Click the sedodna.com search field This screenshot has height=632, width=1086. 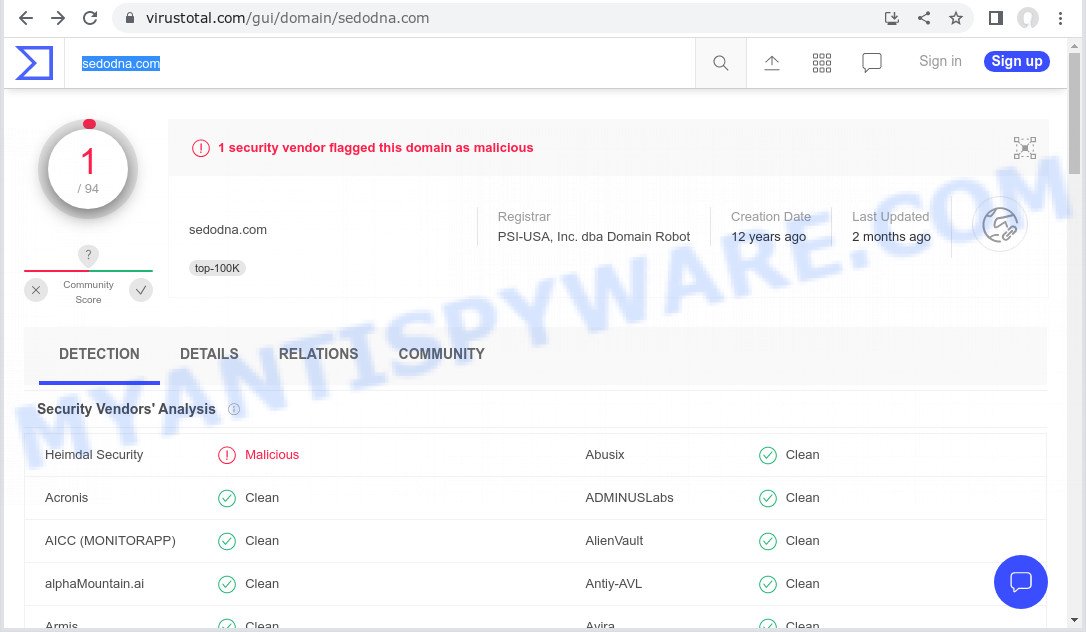pyautogui.click(x=381, y=63)
